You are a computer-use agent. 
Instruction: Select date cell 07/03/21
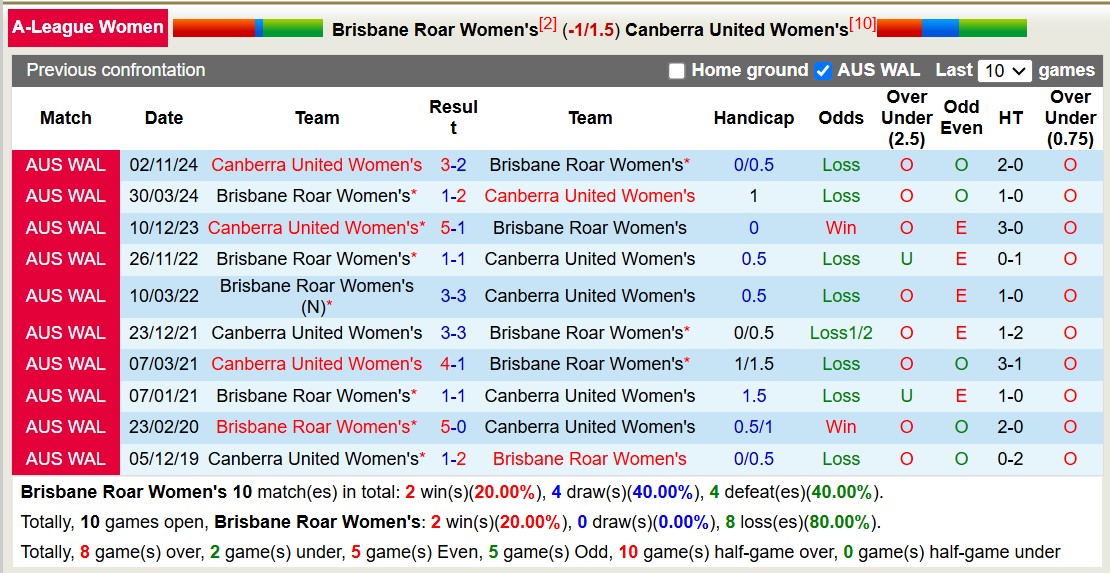coord(164,363)
